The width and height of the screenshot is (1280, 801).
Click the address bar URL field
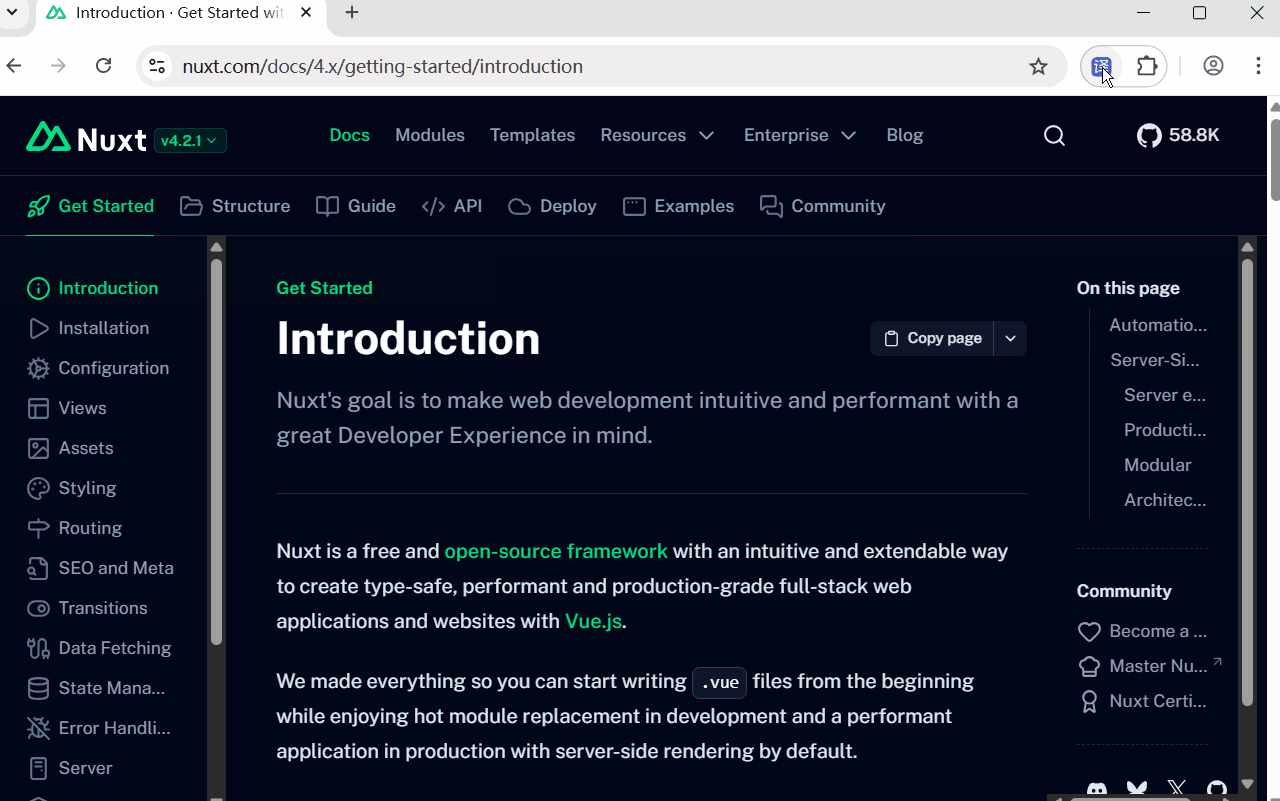[600, 67]
